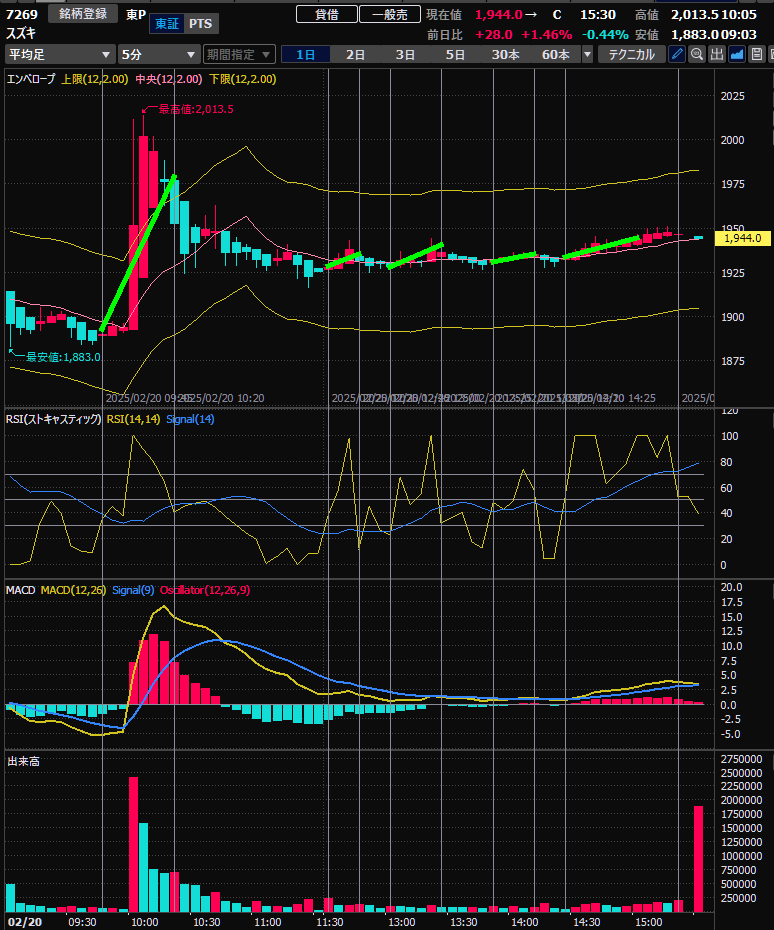
Task: Open the 平均足 chart type dropdown
Action: point(59,54)
